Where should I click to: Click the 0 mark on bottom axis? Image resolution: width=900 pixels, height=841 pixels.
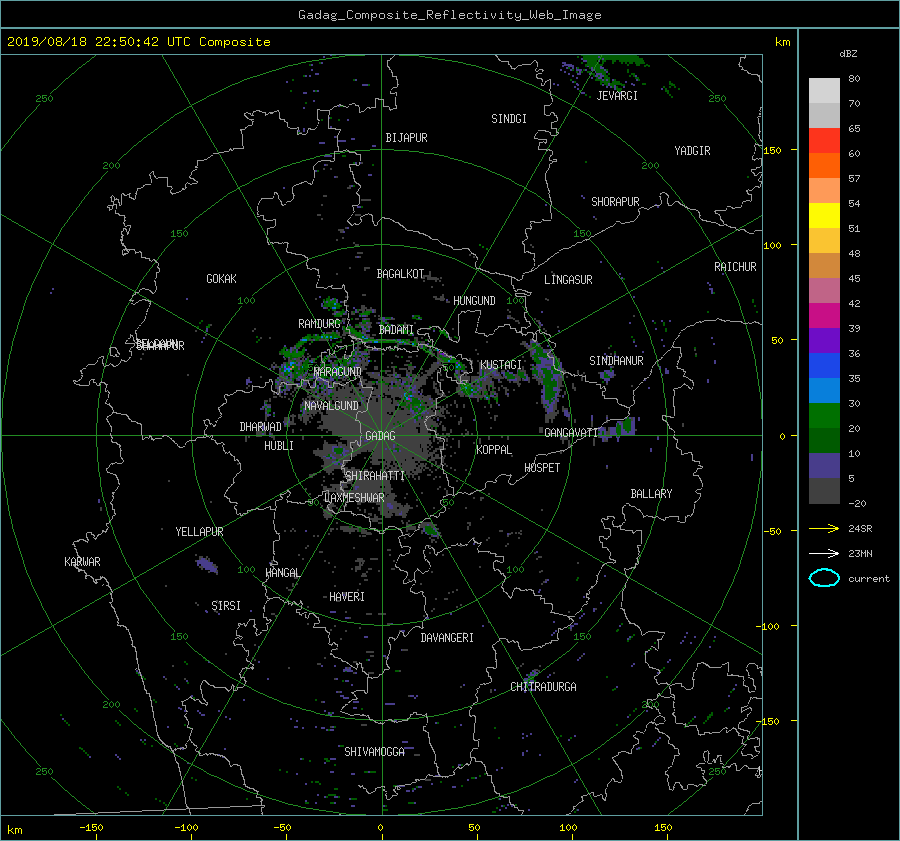(380, 828)
